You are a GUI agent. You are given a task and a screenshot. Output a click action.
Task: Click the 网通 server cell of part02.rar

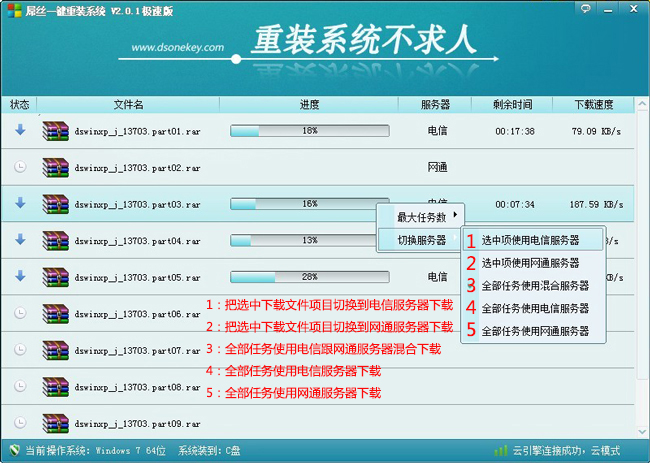pyautogui.click(x=437, y=167)
